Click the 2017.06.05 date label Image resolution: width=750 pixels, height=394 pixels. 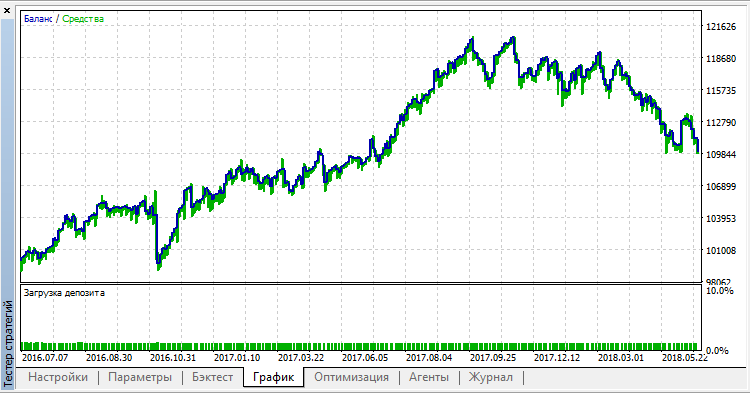point(365,358)
